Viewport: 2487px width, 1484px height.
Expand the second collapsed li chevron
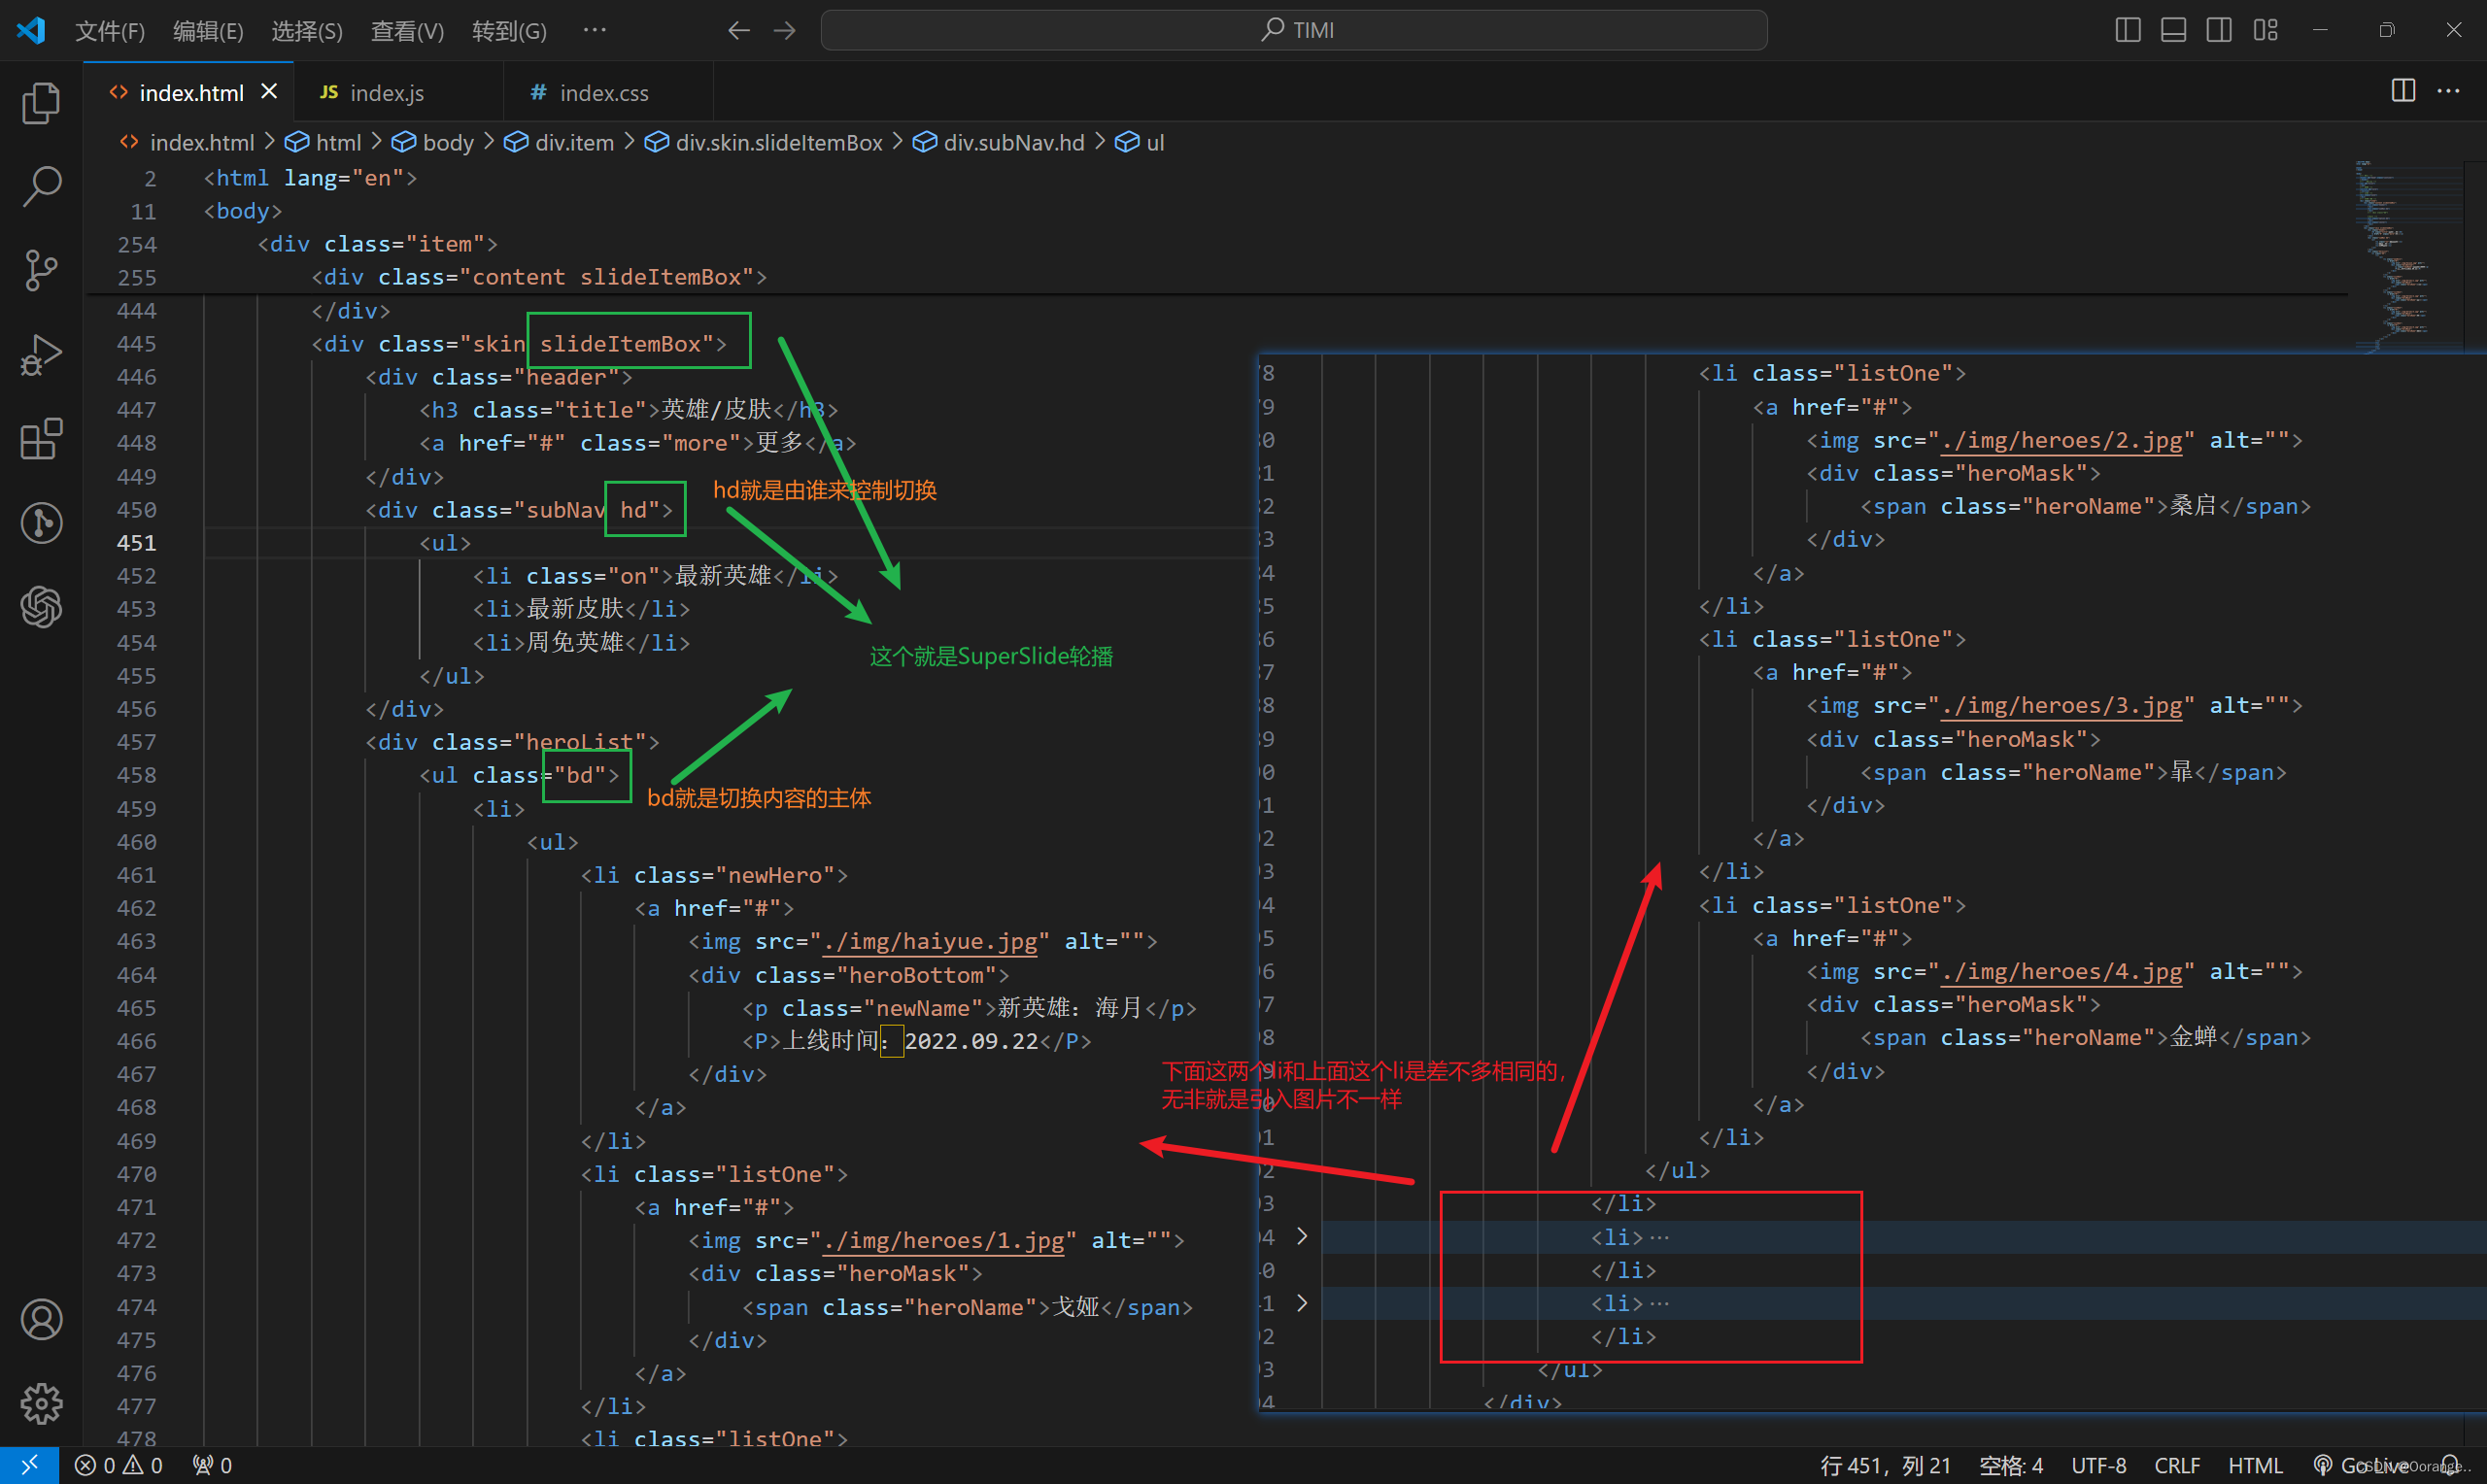[x=1301, y=1302]
